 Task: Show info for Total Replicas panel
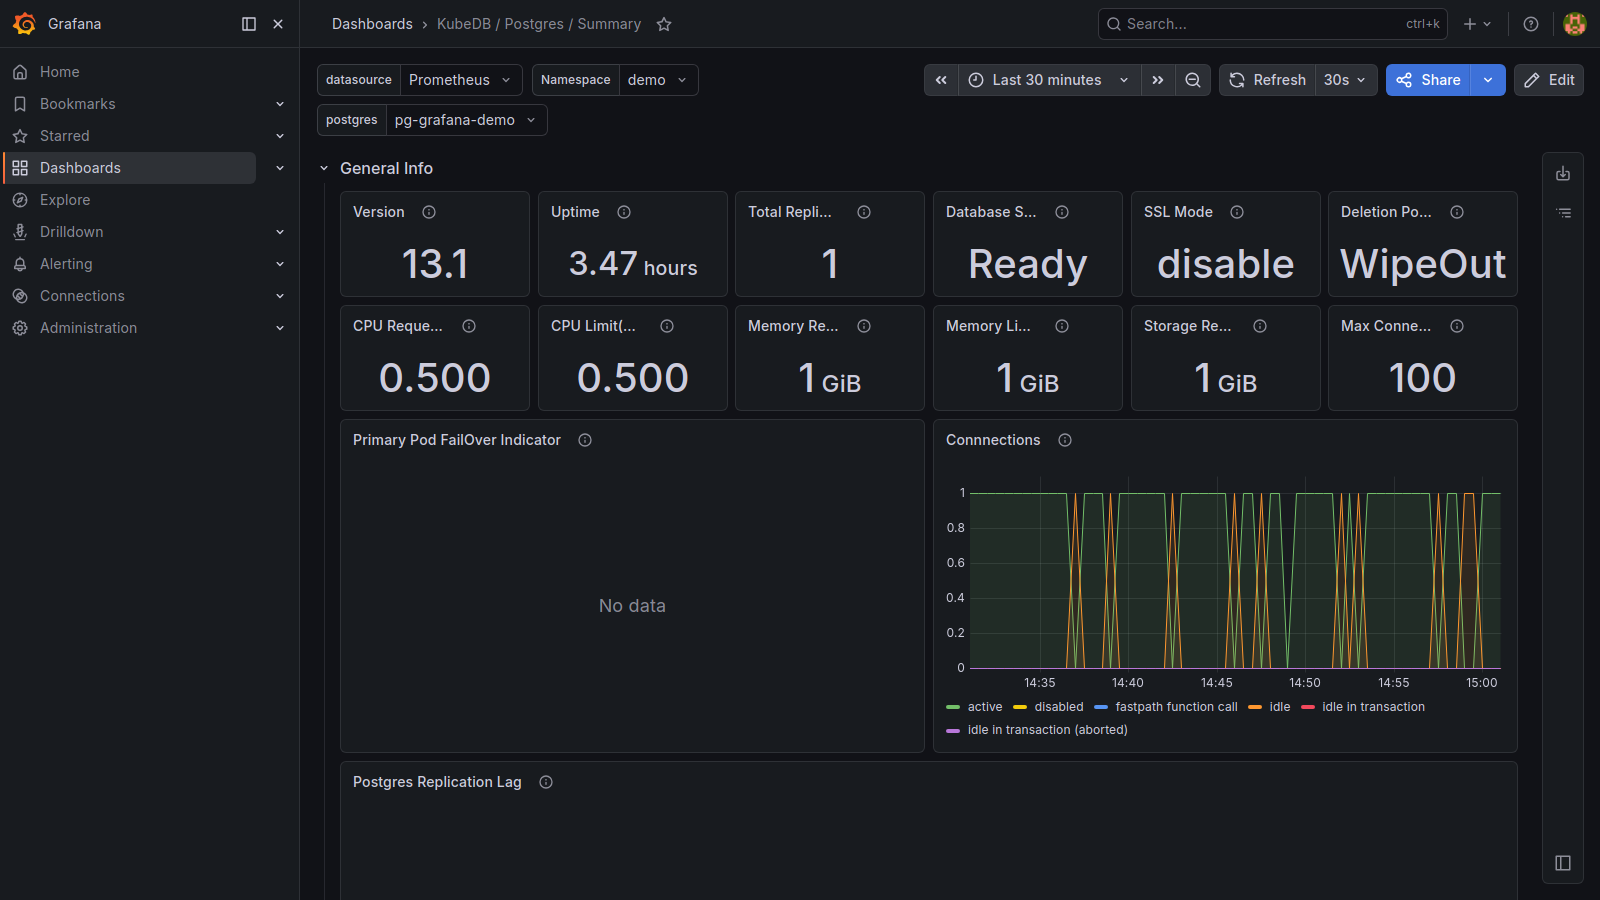click(x=864, y=212)
